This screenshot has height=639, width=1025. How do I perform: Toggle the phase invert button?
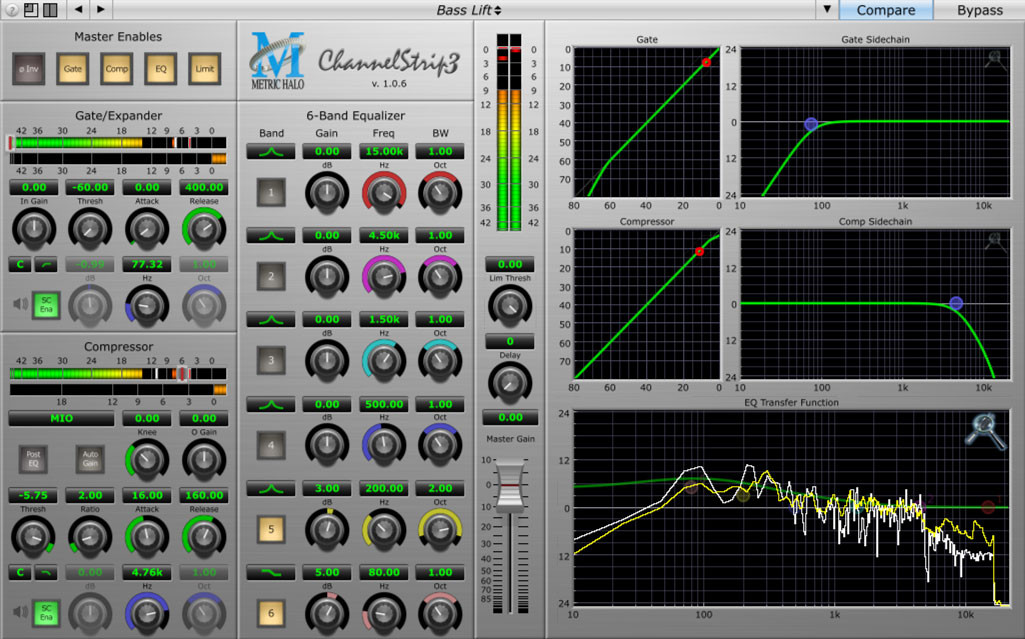(x=26, y=69)
